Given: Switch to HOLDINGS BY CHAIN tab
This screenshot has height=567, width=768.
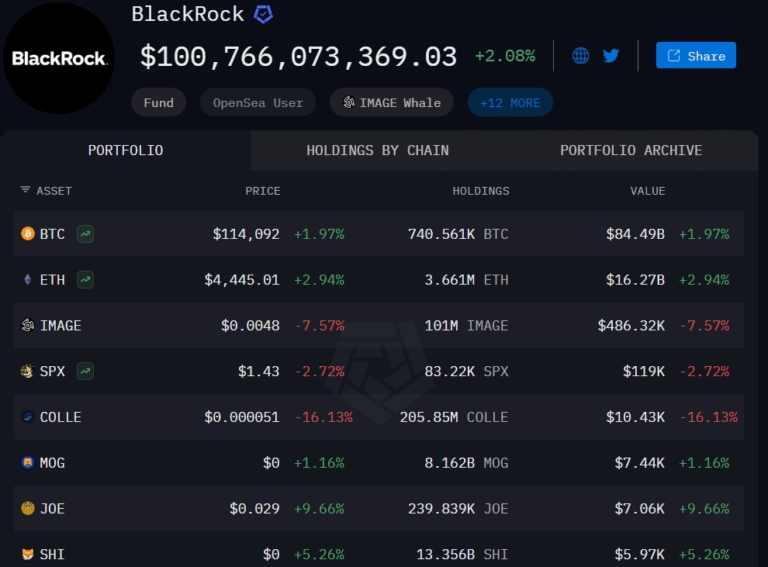Looking at the screenshot, I should [x=377, y=150].
